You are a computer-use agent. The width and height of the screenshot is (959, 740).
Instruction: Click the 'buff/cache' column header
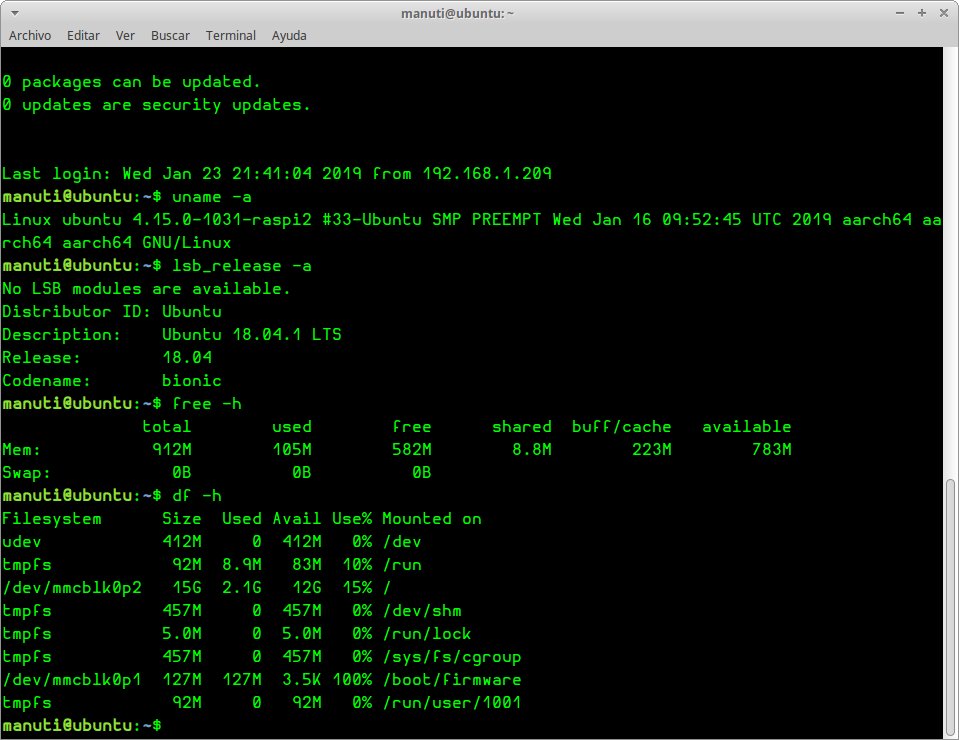click(x=621, y=427)
